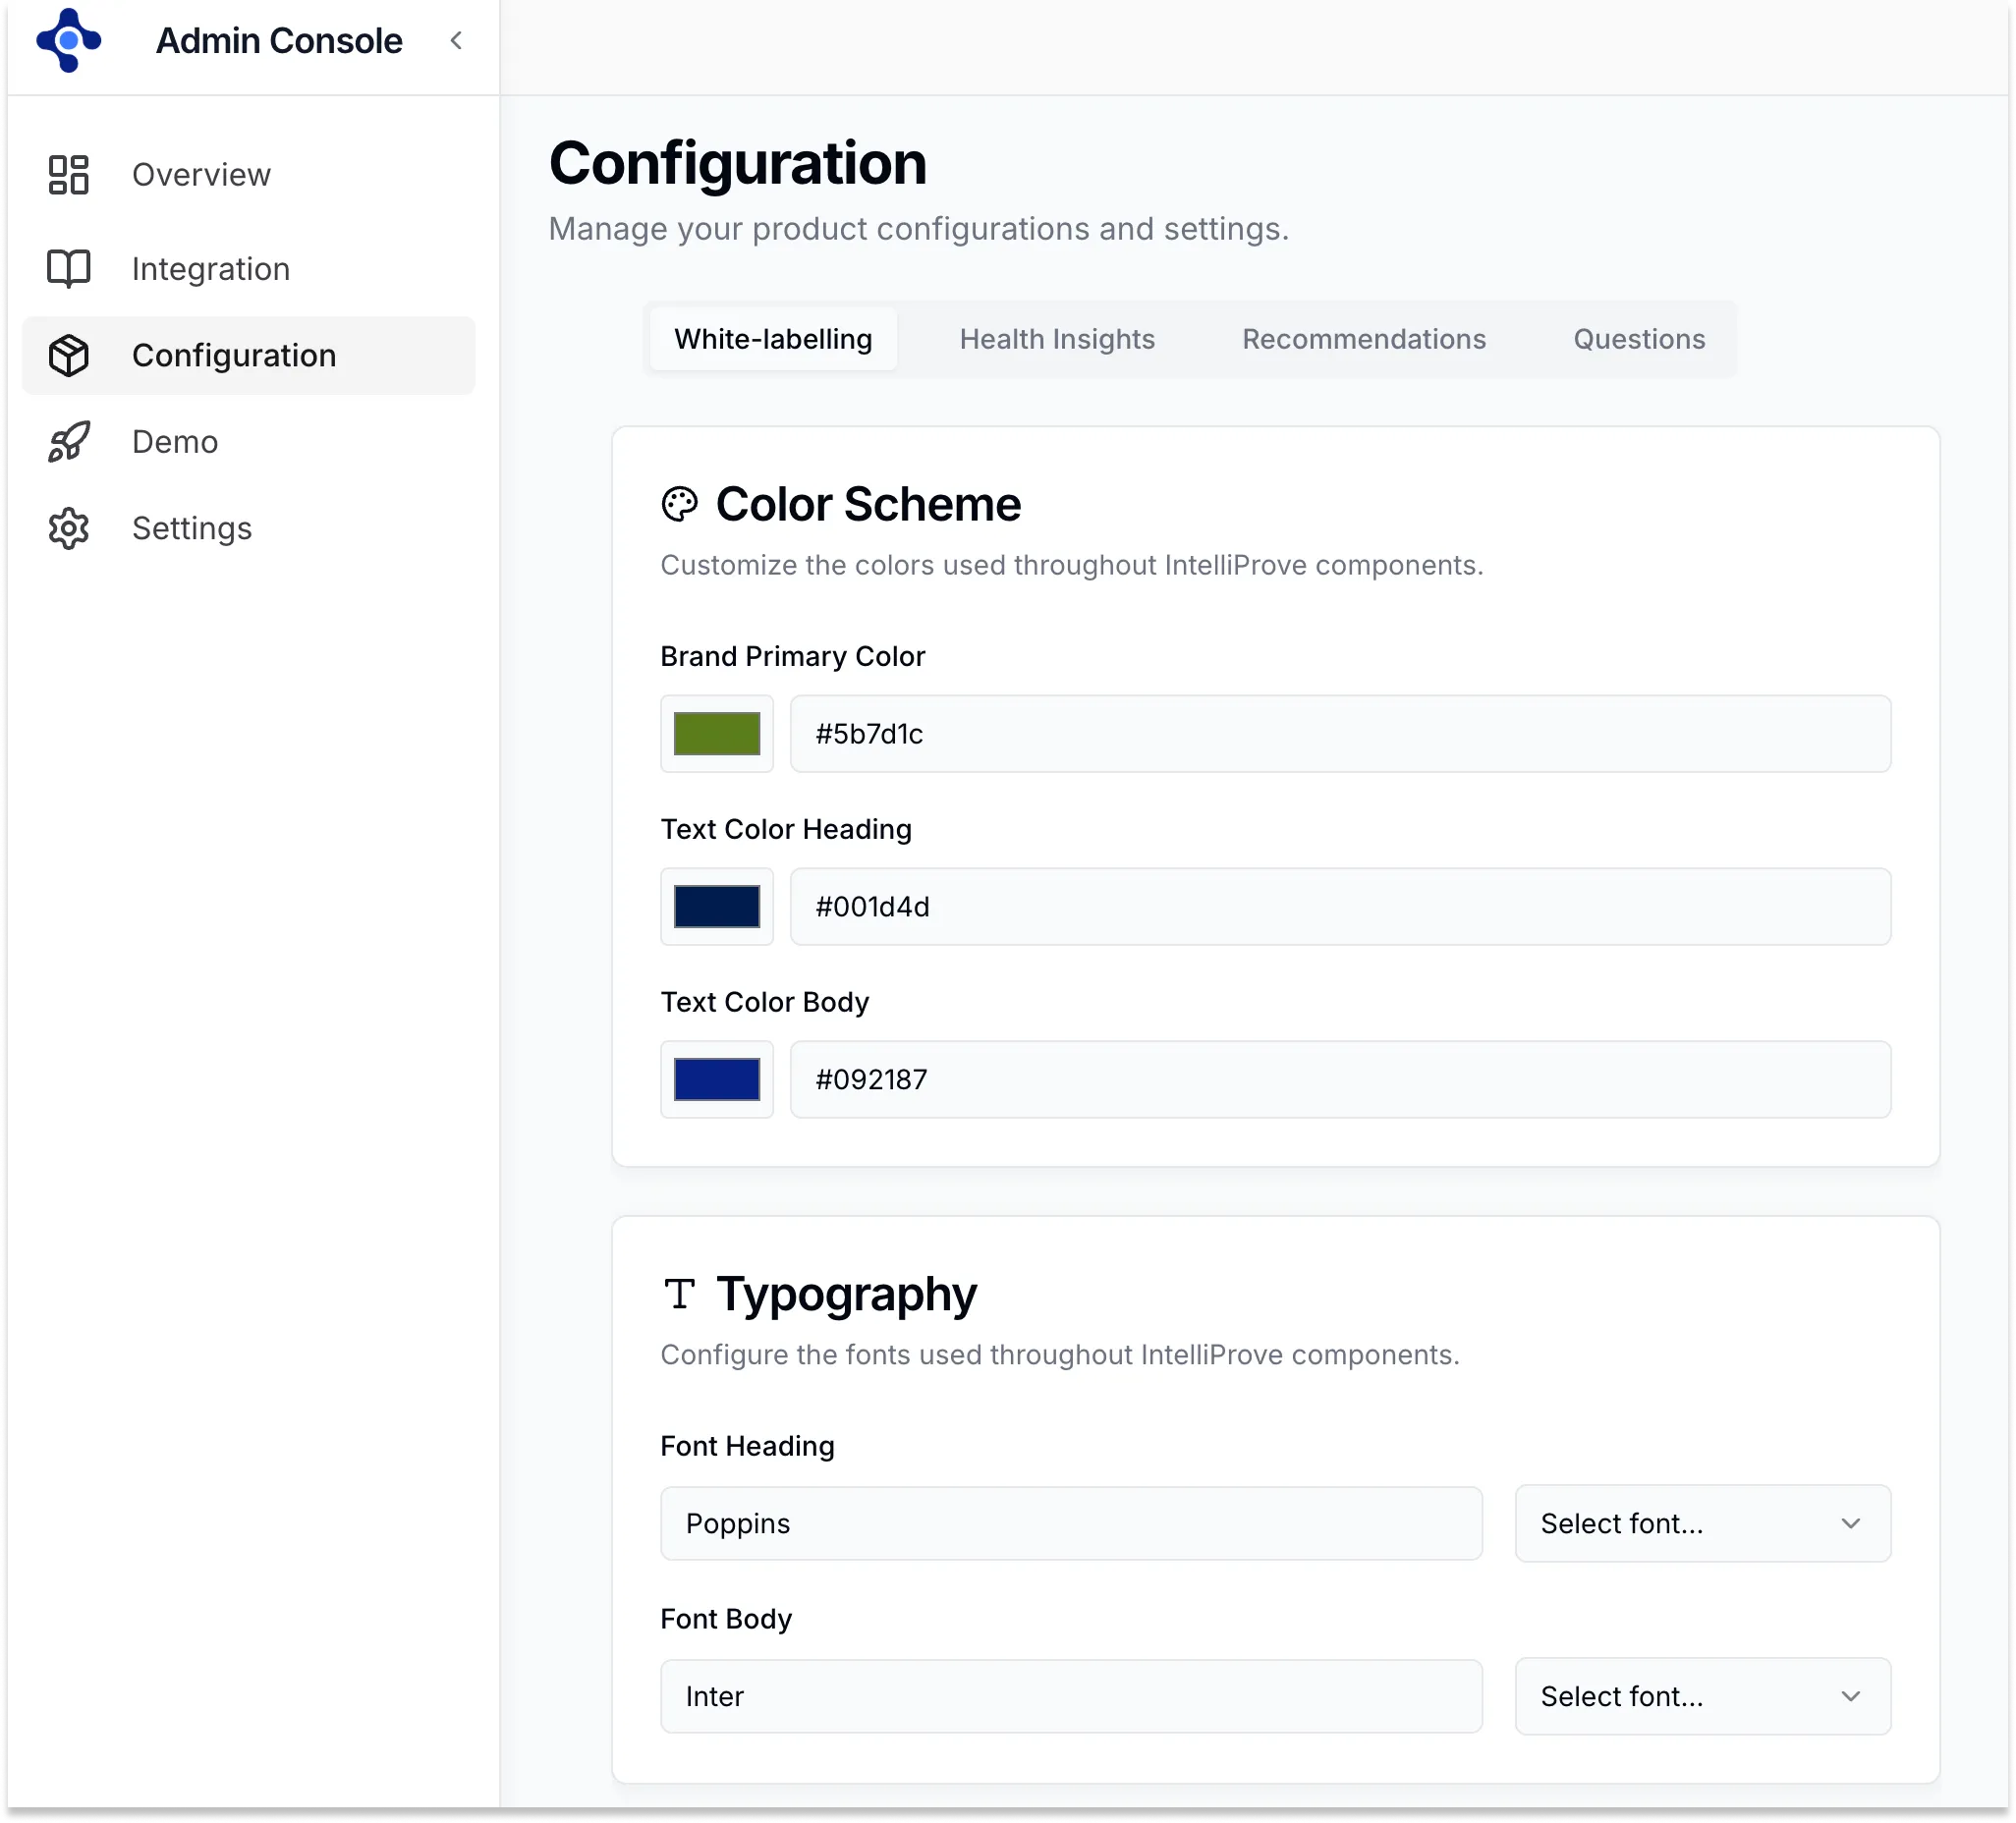Click the Demo rocket icon
The image size is (2016, 1823).
pyautogui.click(x=68, y=442)
